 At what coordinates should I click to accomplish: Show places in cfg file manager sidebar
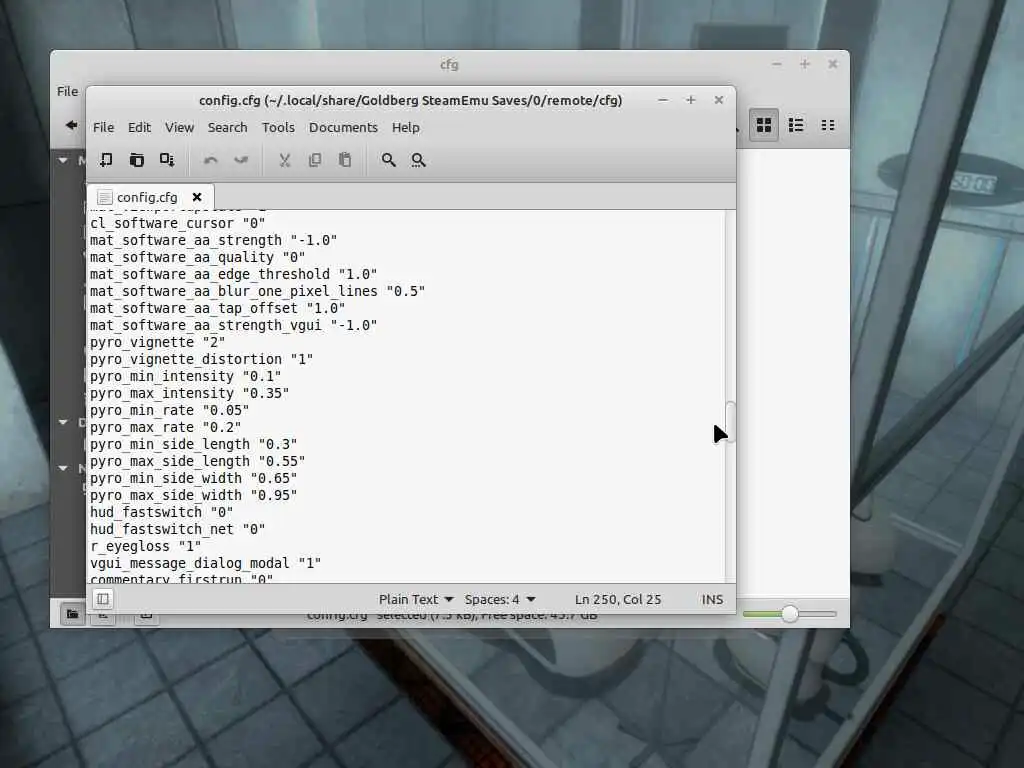tap(72, 614)
